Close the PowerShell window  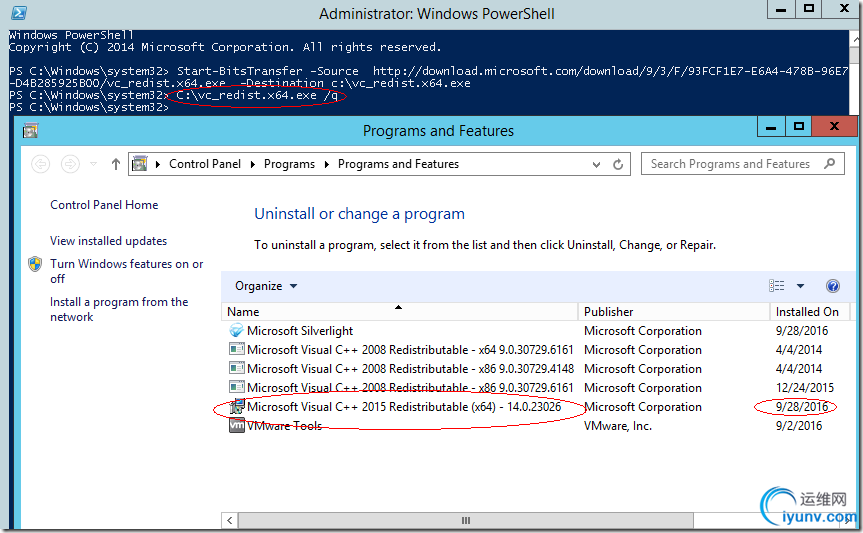click(x=844, y=8)
